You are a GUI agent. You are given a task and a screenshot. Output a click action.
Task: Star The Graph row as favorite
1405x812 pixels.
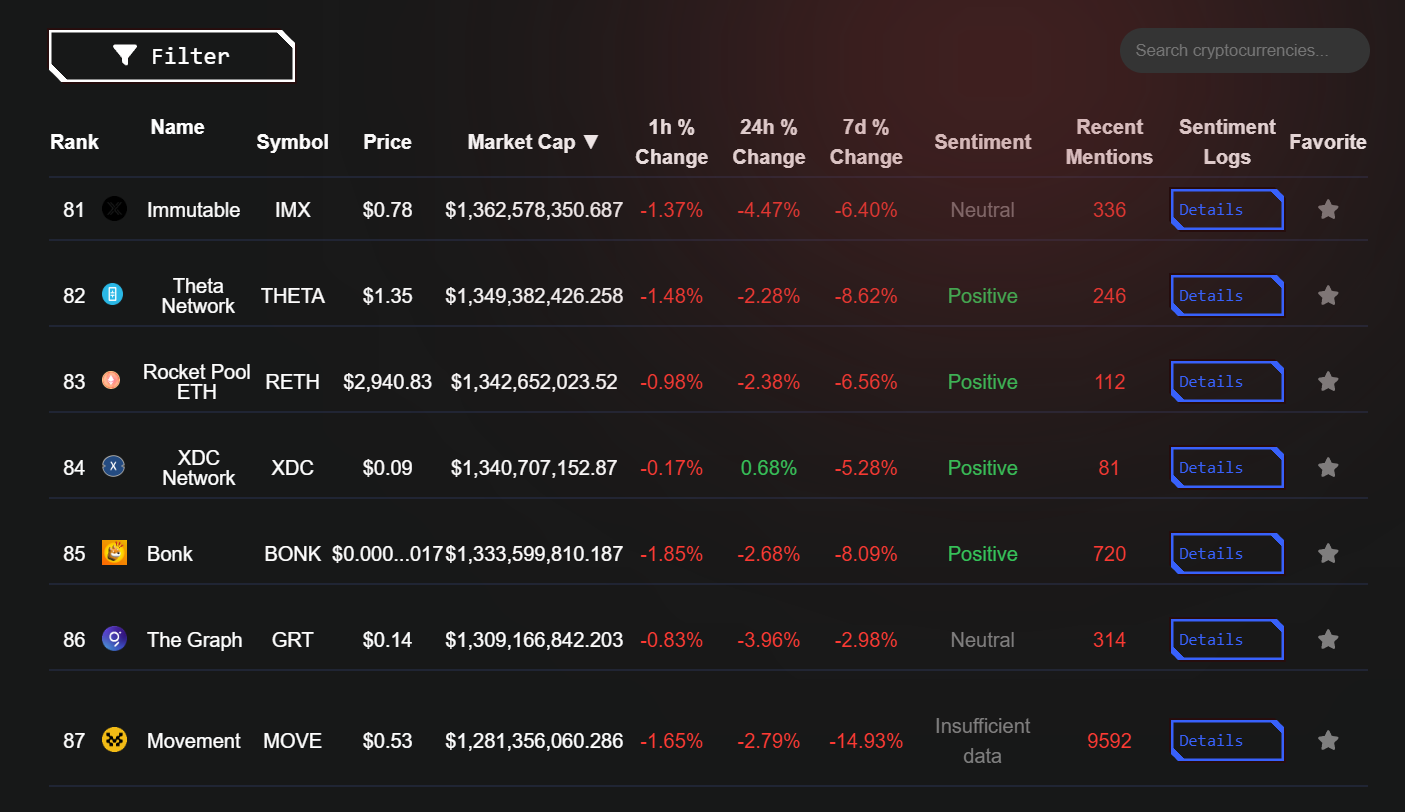[1328, 639]
